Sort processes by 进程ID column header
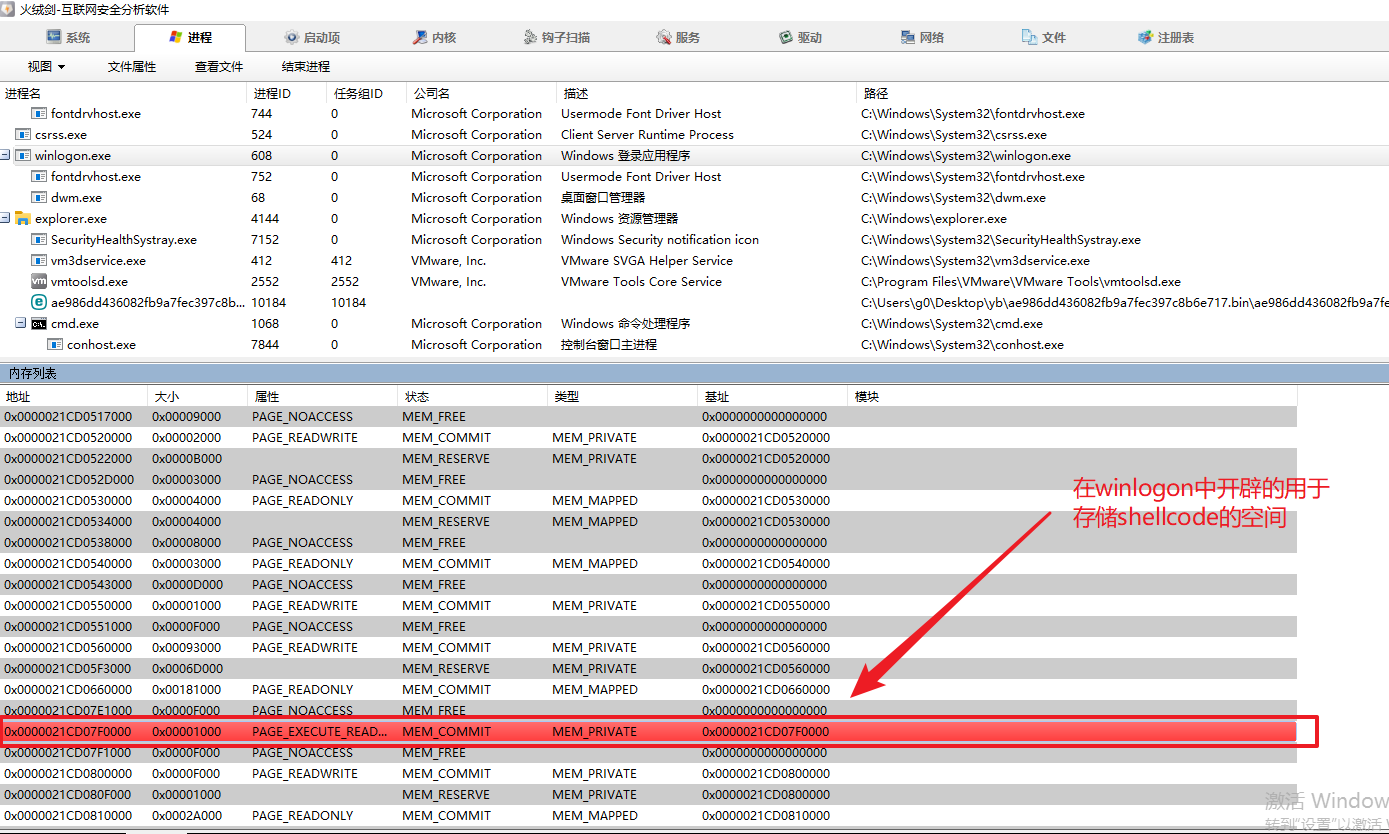1389x834 pixels. pos(272,93)
